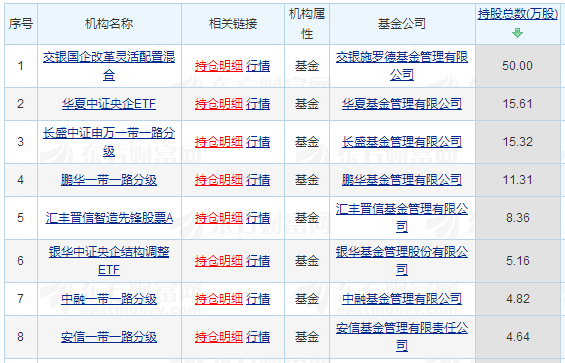Open 鹏华基金管理有限公司 company link

pyautogui.click(x=402, y=180)
